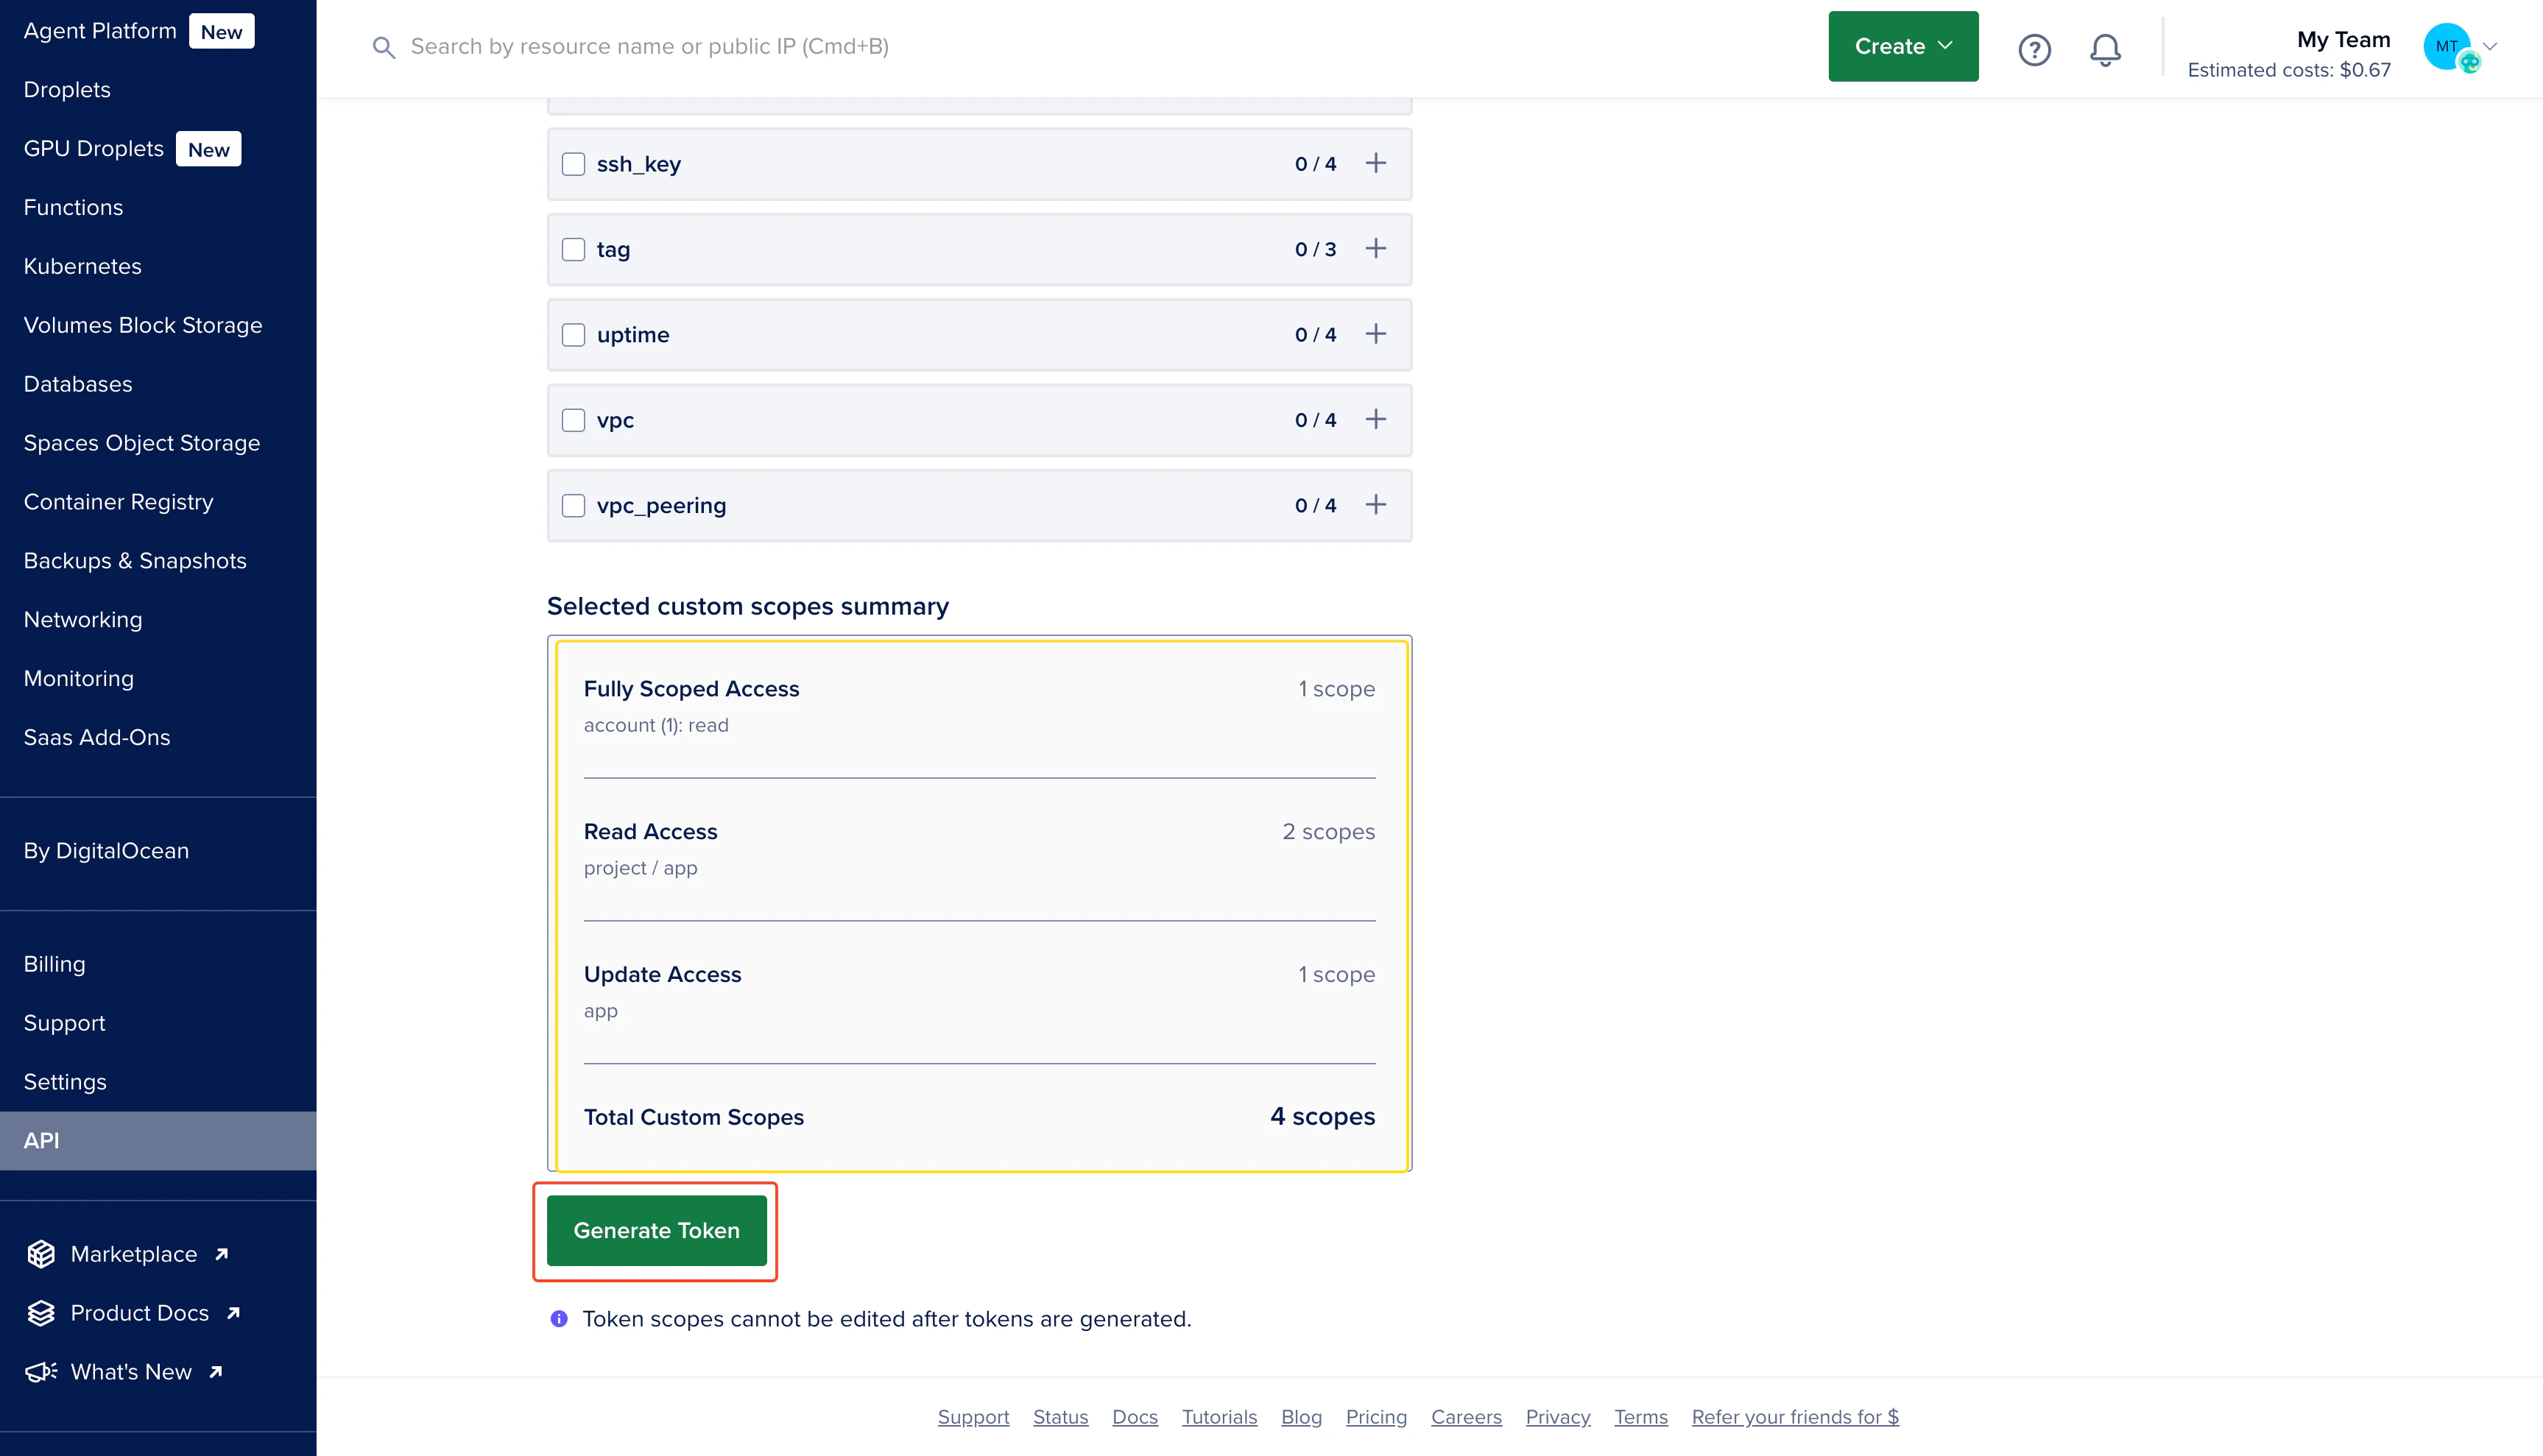Open Monitoring in sidebar
The height and width of the screenshot is (1456, 2543).
79,679
